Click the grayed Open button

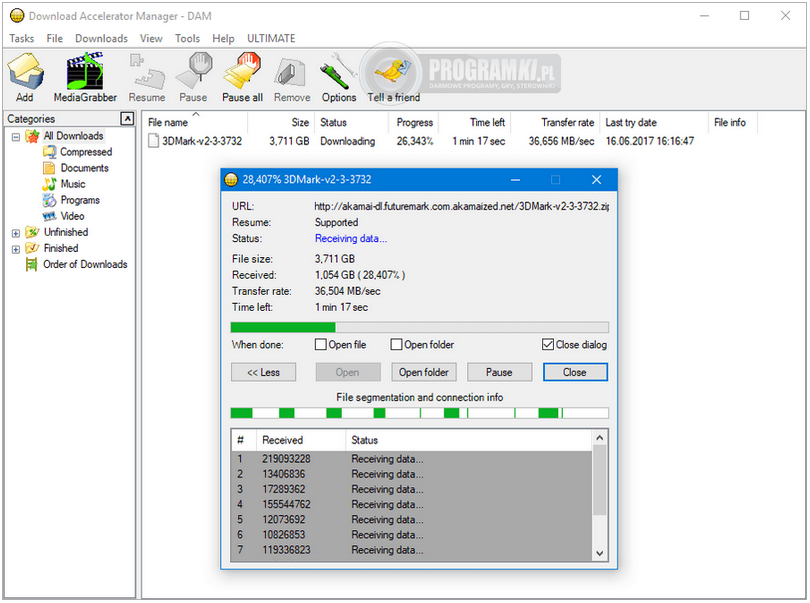tap(348, 372)
